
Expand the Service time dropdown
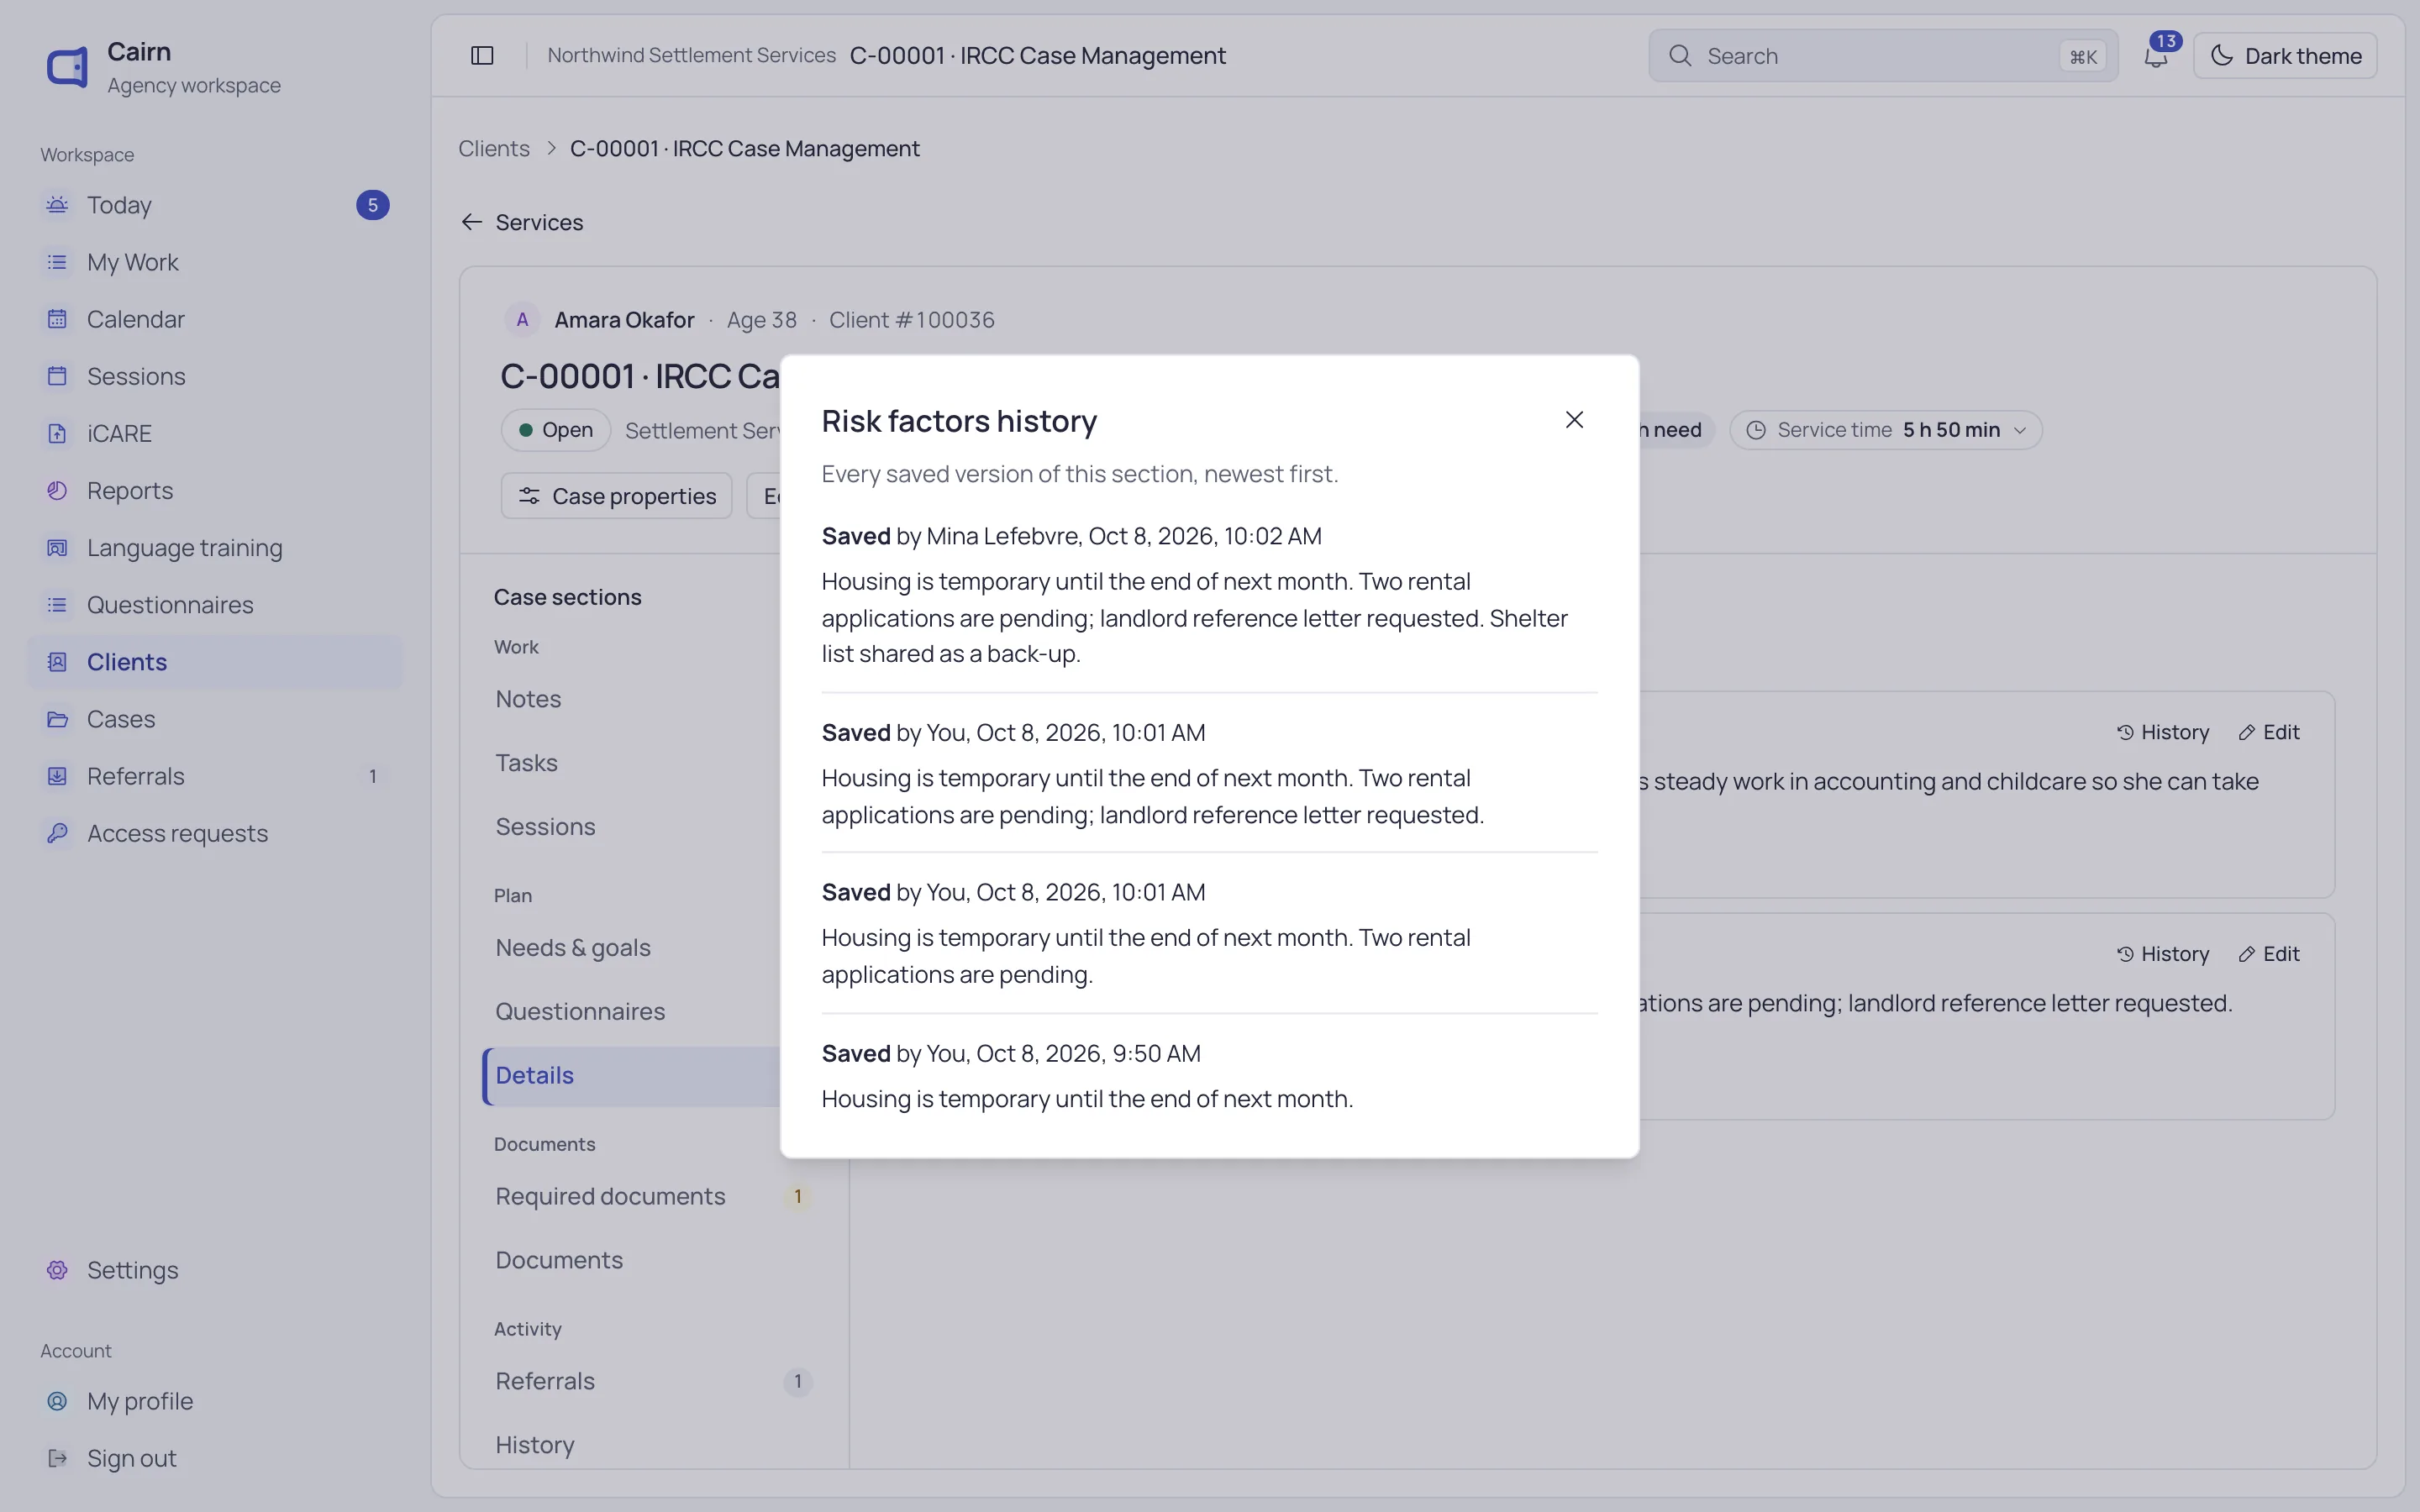(1885, 430)
